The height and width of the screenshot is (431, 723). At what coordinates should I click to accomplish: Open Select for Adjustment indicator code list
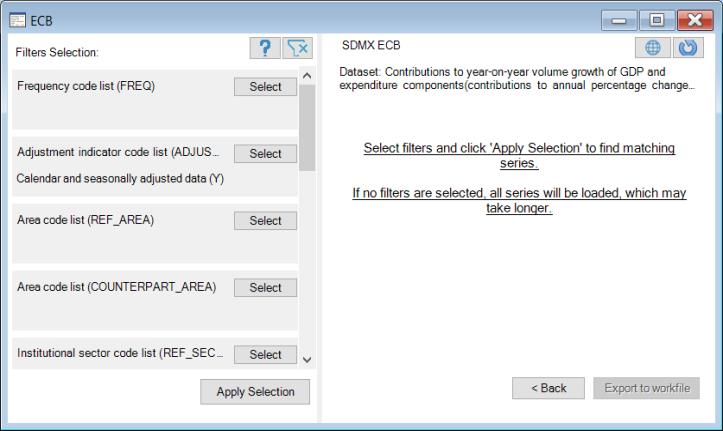265,154
